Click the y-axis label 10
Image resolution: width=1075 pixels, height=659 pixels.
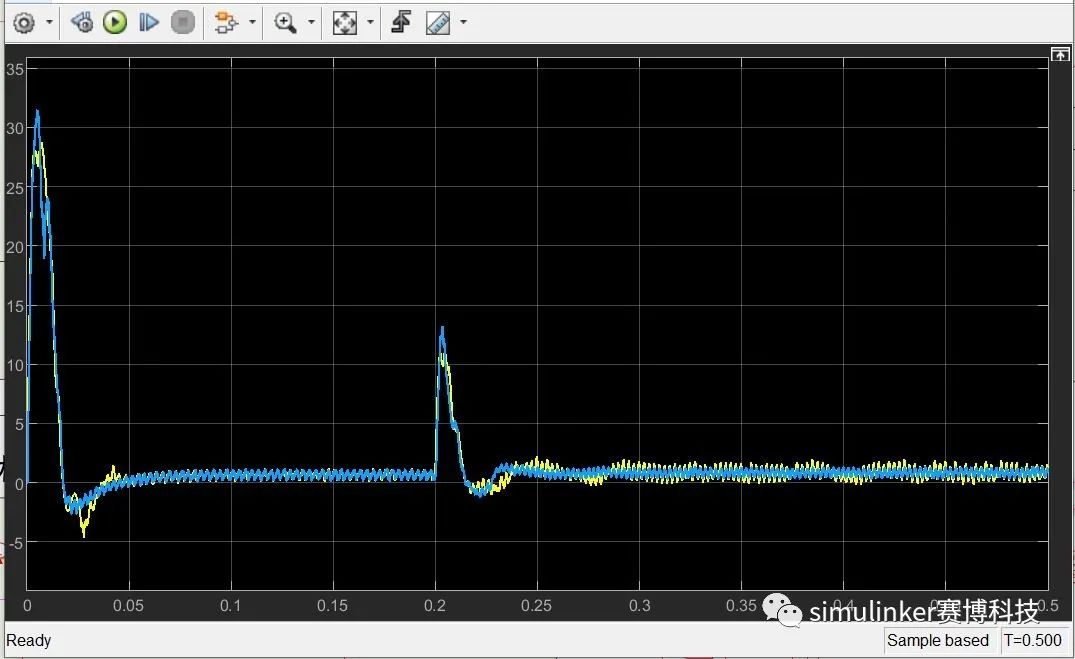(x=15, y=365)
